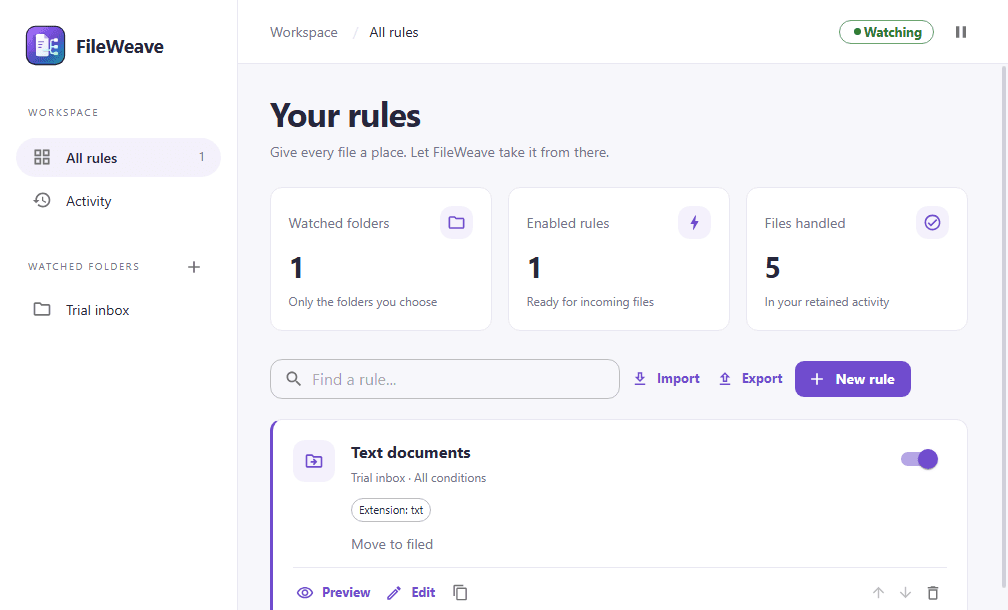Delete the Text documents rule
1008x610 pixels.
(x=933, y=592)
